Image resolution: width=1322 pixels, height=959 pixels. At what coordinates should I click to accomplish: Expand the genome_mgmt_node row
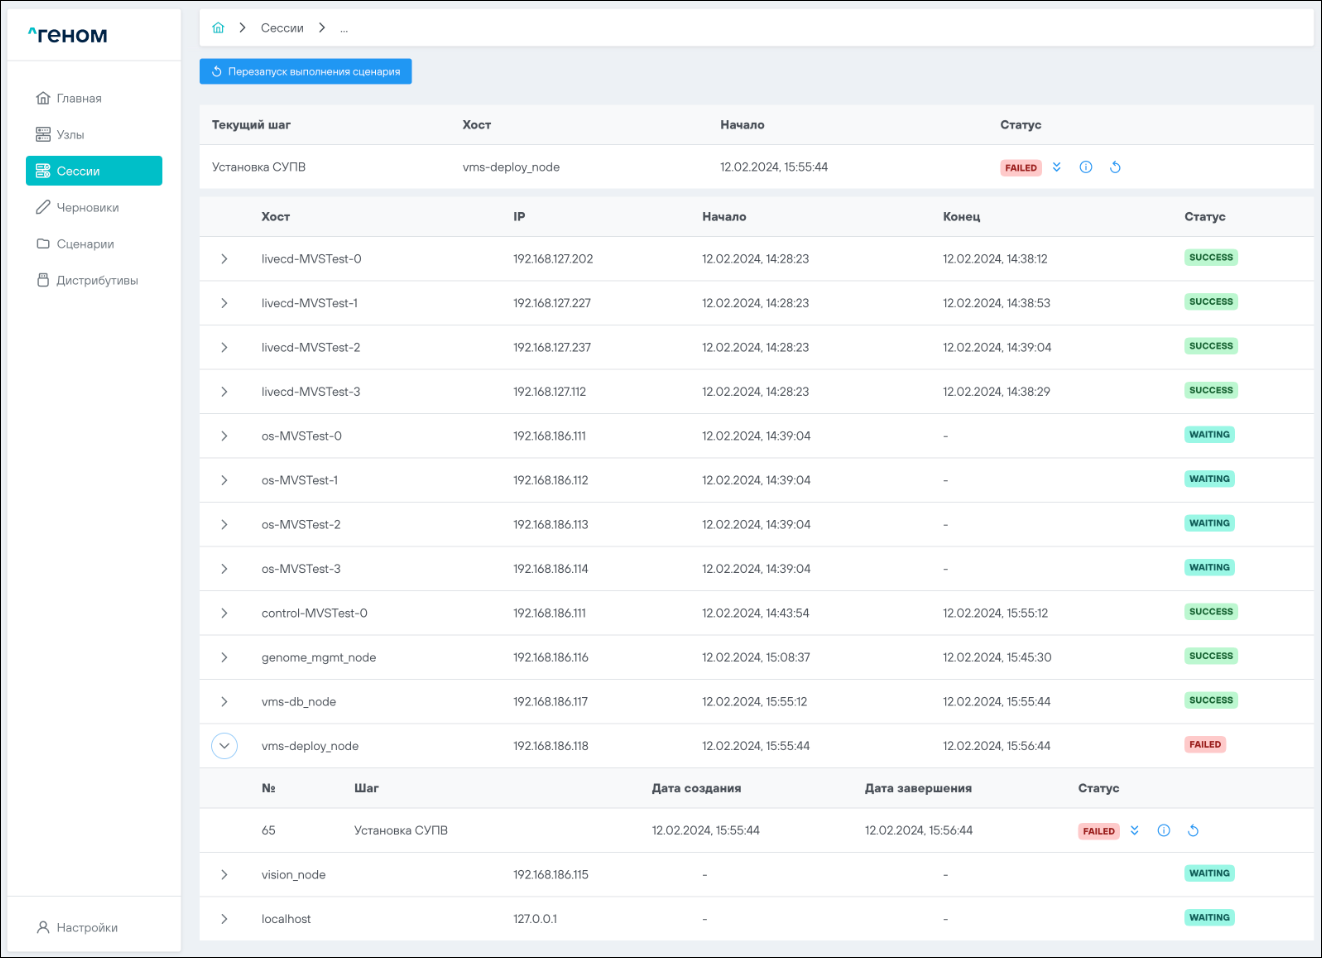pos(224,658)
